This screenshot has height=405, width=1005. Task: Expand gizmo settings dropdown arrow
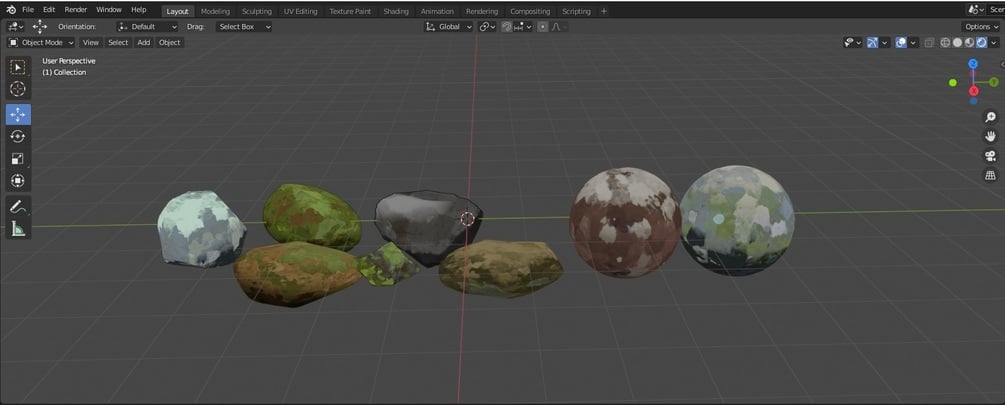click(x=885, y=43)
